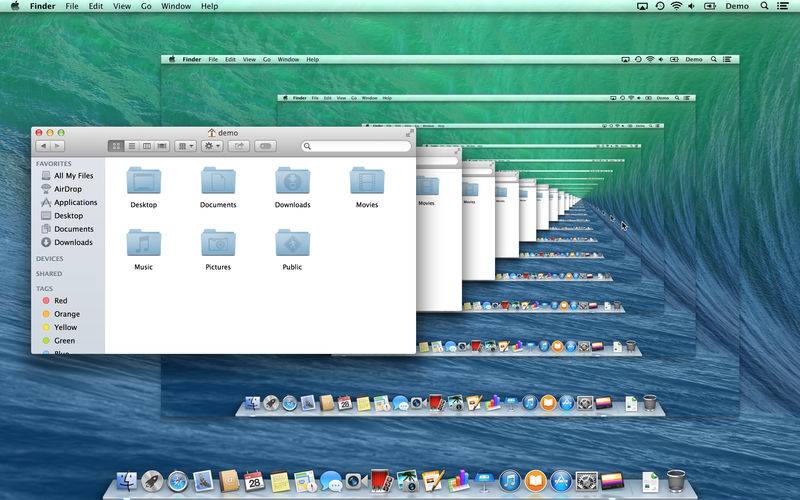
Task: Open the Window menu in top menu bar
Action: 176,6
